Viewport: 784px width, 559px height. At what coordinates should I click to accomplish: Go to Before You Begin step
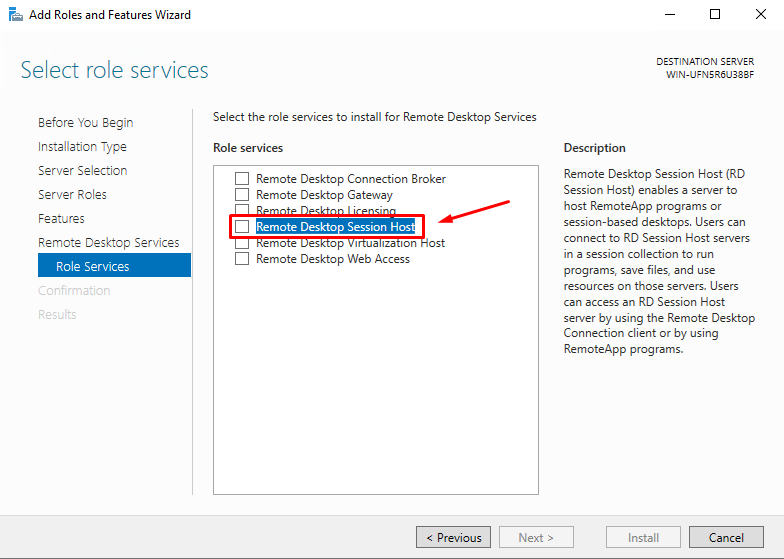(85, 123)
